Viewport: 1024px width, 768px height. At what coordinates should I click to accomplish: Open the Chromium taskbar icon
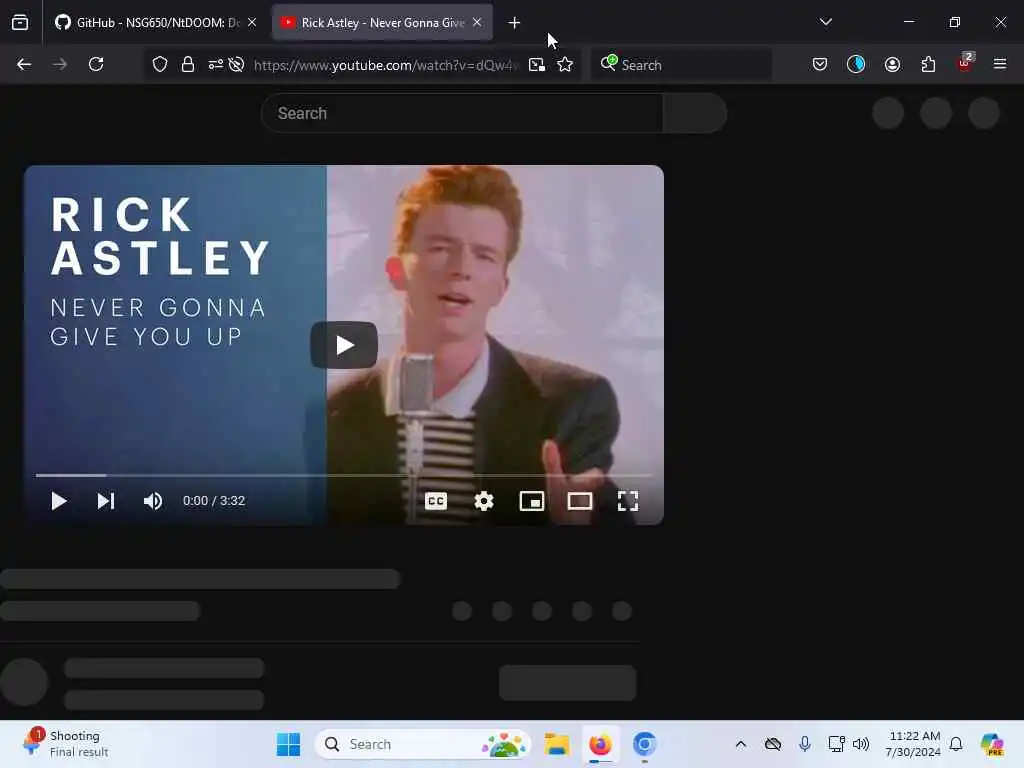coord(644,744)
